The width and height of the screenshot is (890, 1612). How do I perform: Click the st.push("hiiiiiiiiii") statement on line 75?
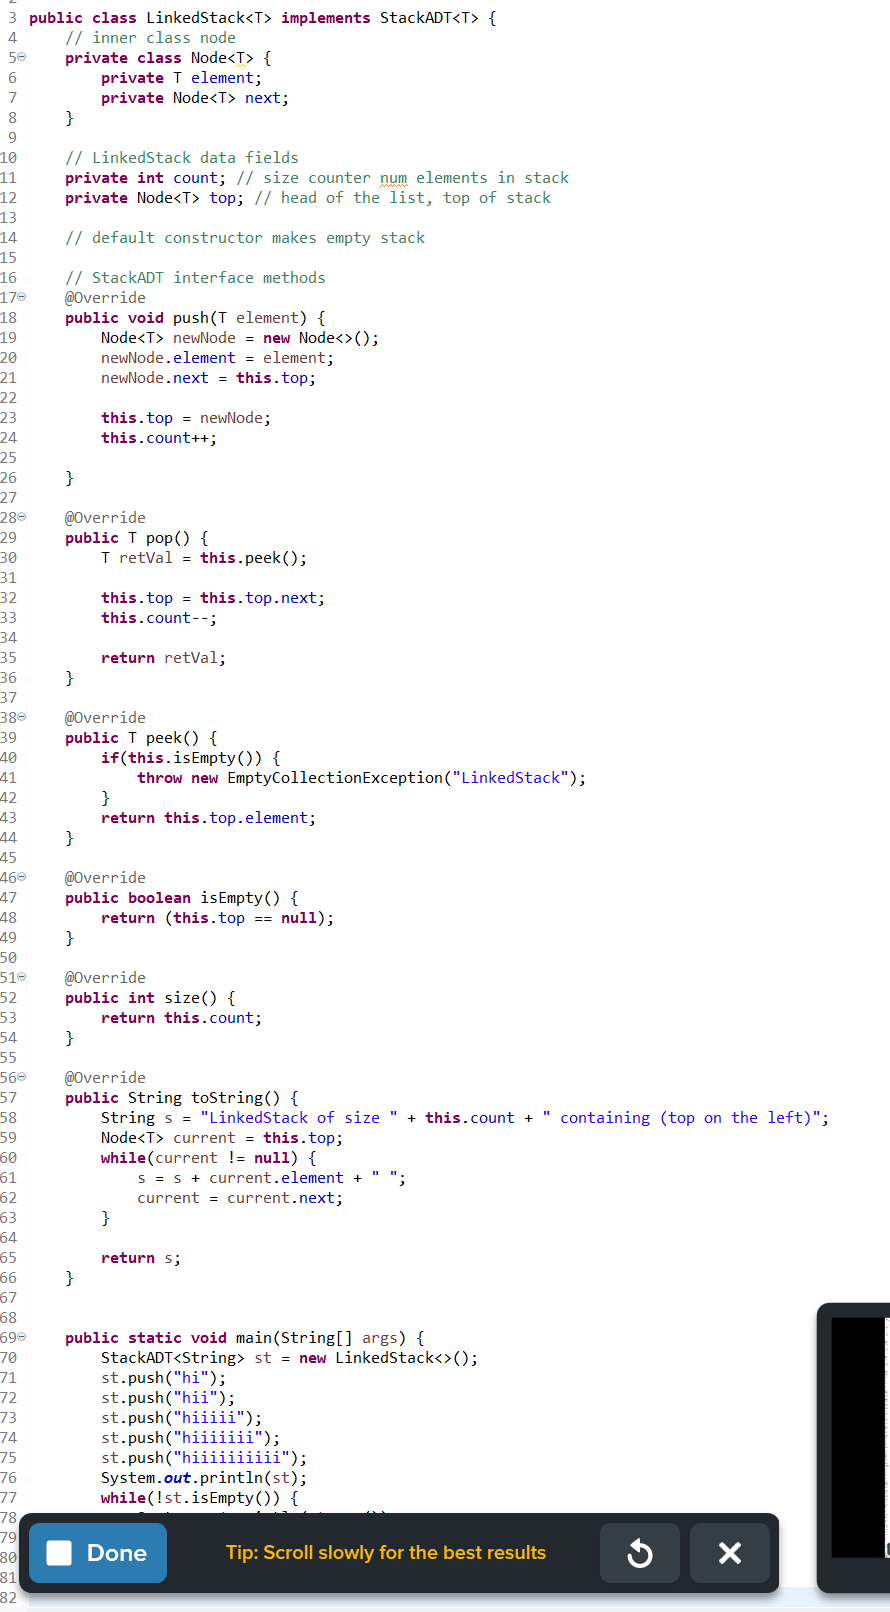tap(204, 1458)
